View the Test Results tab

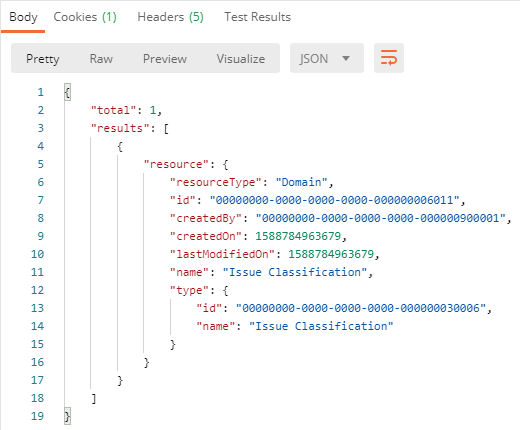(257, 17)
